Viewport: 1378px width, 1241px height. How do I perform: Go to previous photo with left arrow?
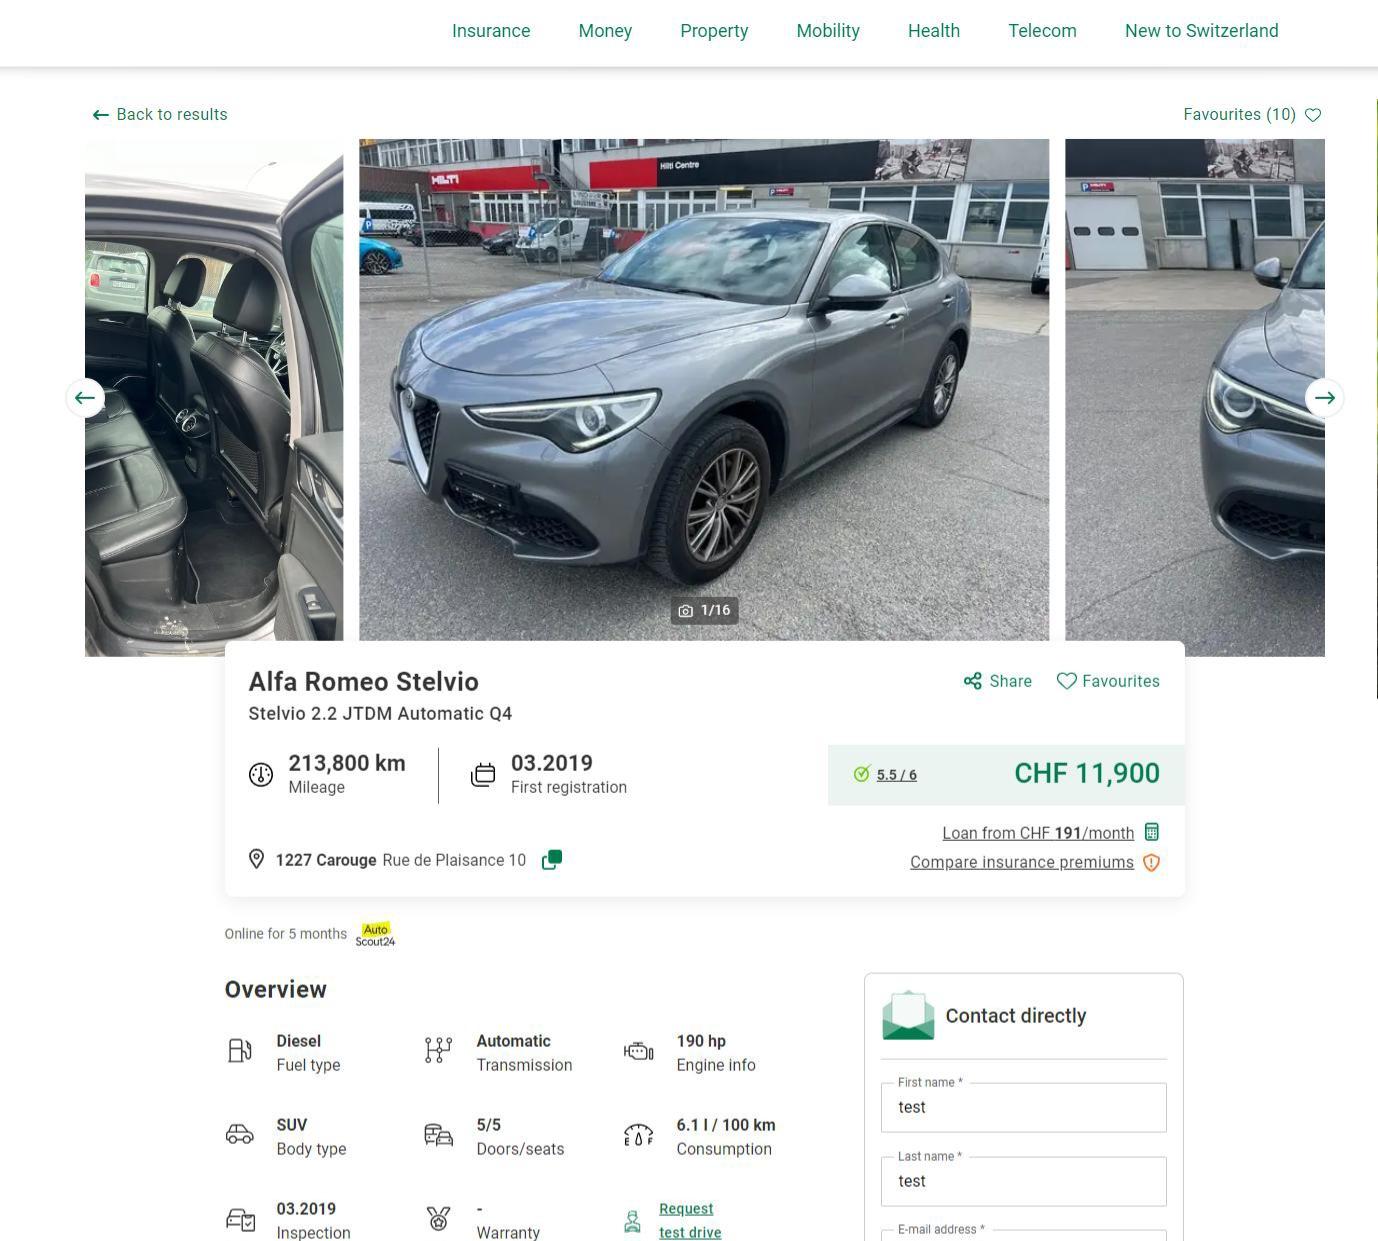click(x=85, y=398)
